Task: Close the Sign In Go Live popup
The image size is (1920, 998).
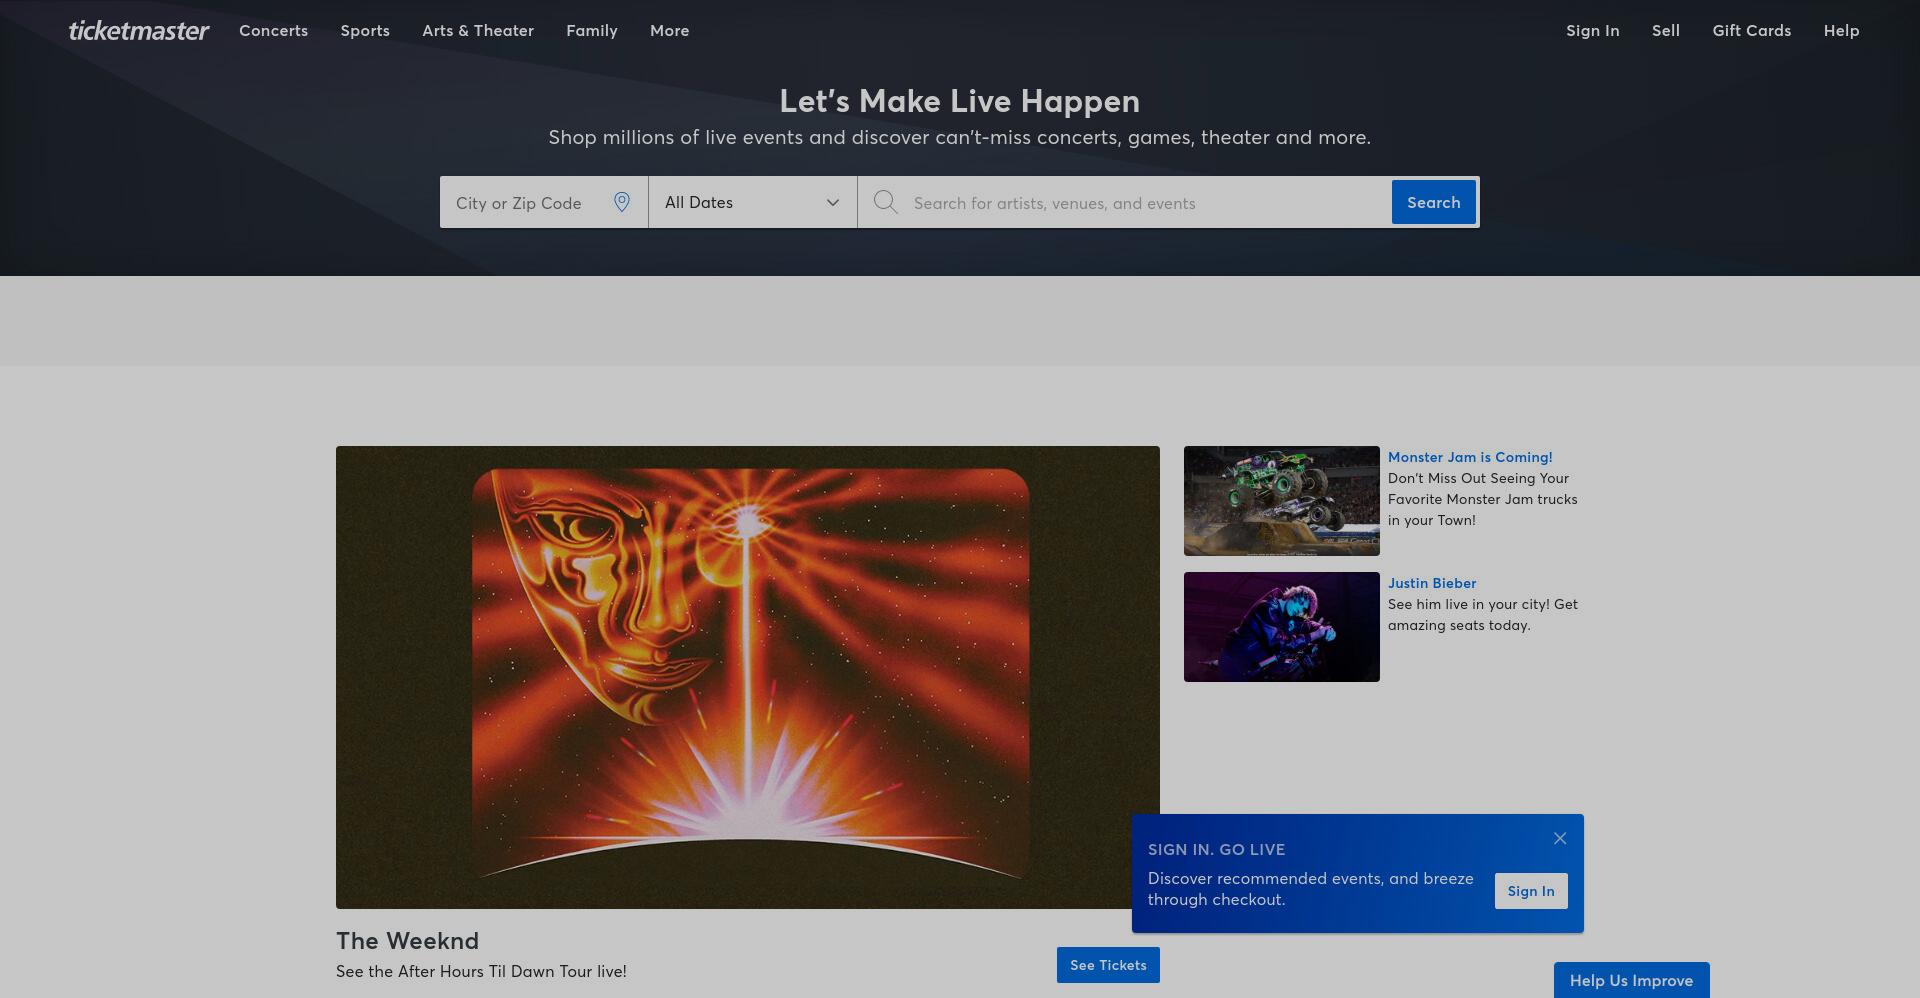Action: pos(1560,838)
